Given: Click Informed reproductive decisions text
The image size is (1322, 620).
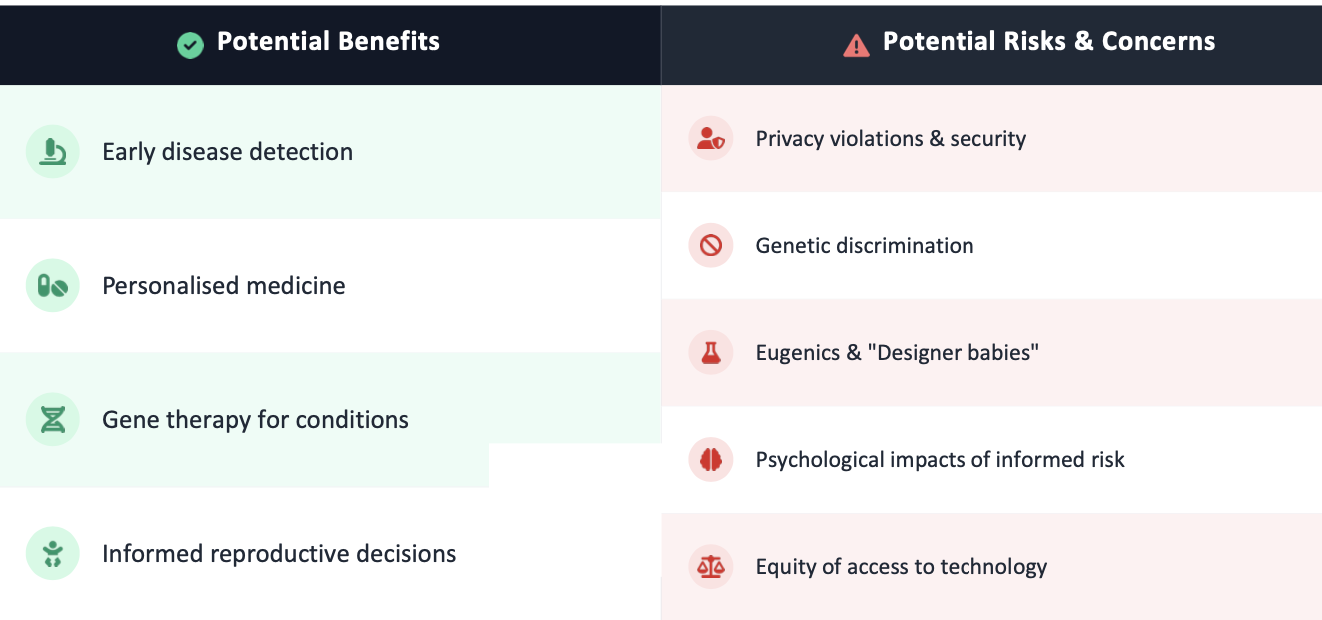Looking at the screenshot, I should coord(279,553).
